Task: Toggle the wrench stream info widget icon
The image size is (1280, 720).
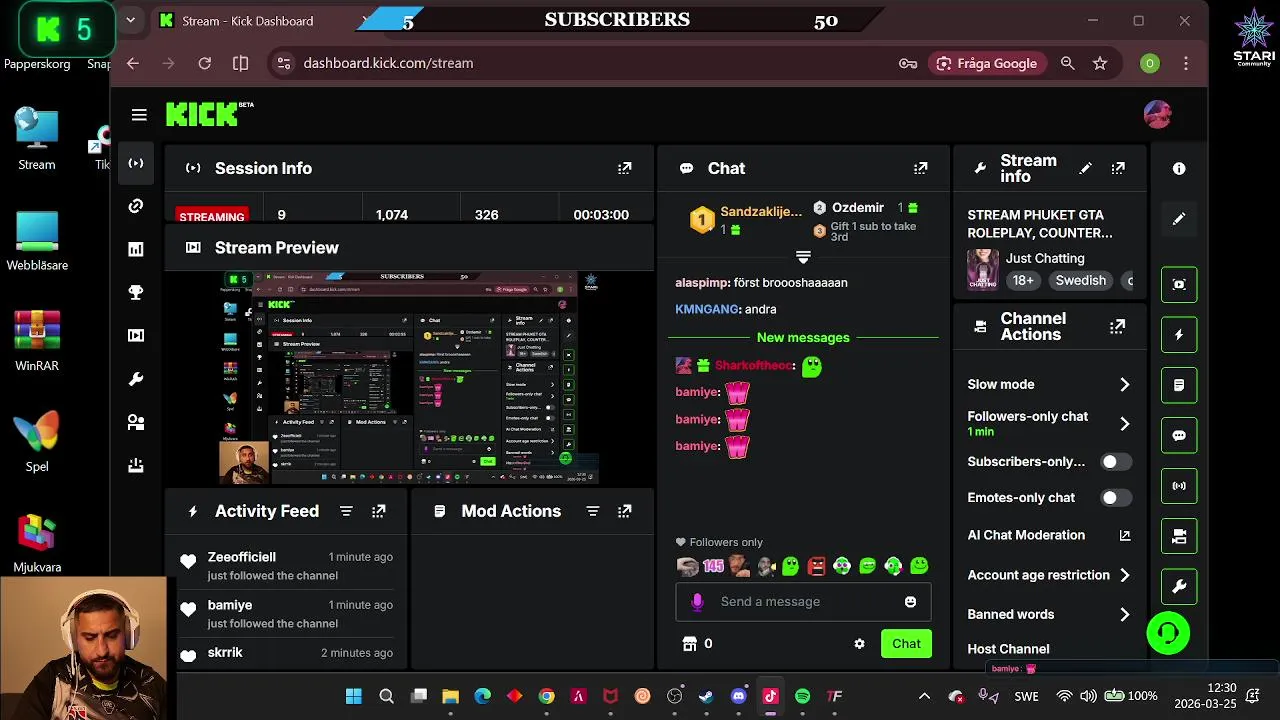Action: (1179, 587)
